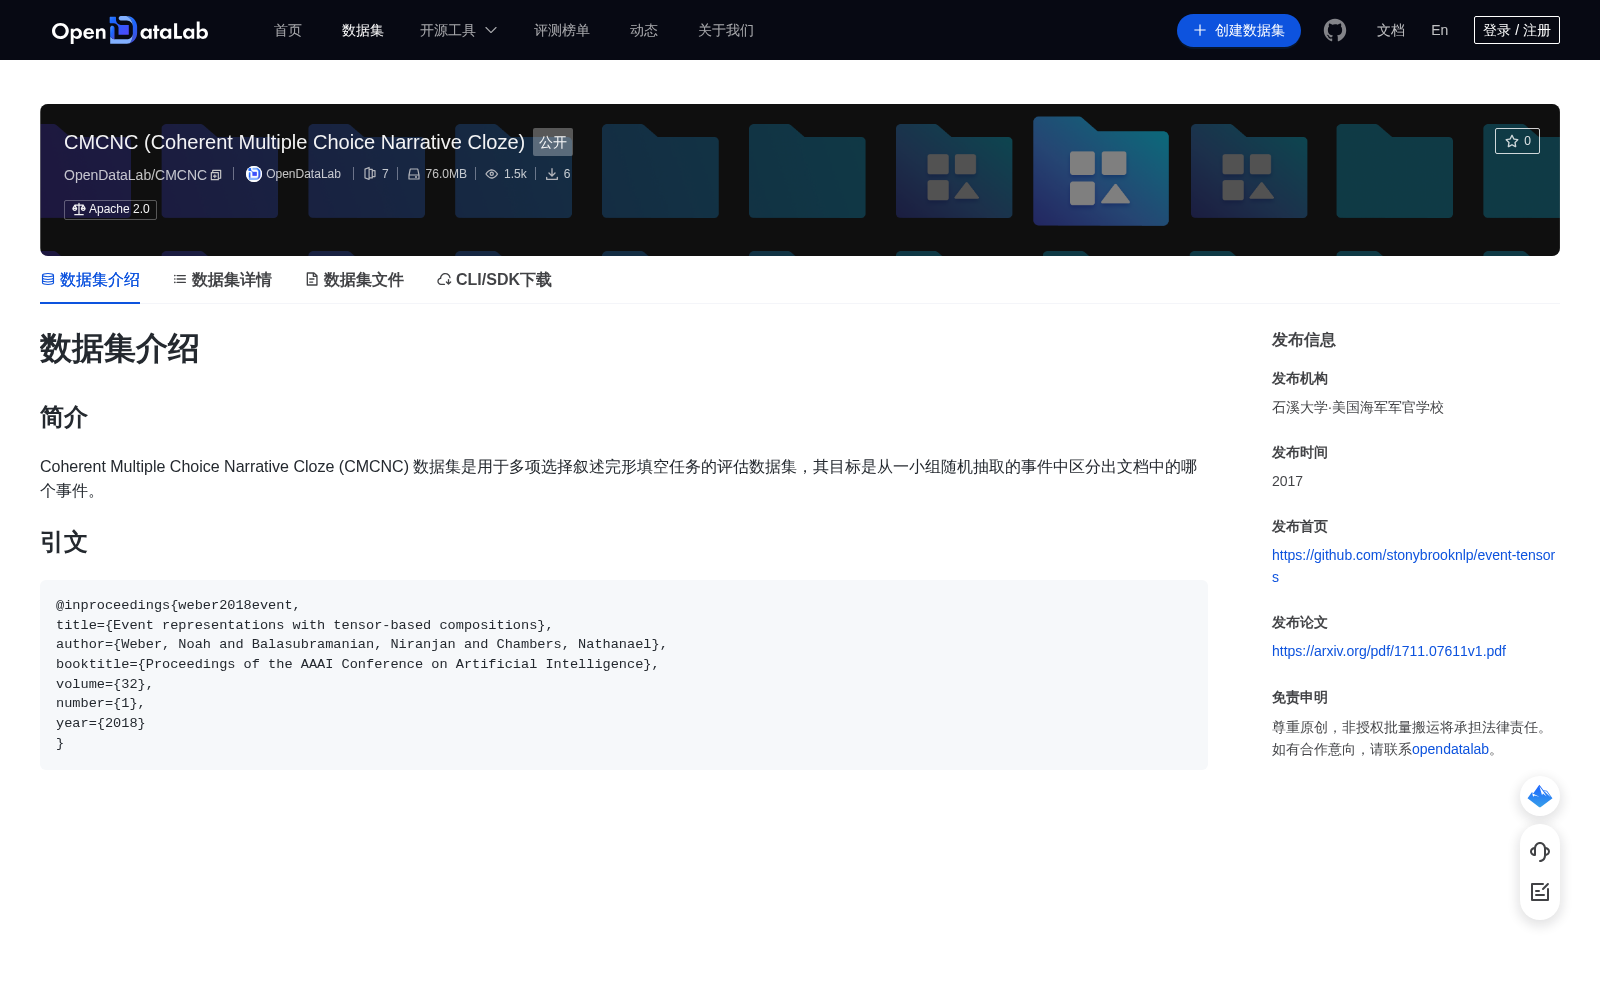Go to the 首页 nav item

tap(288, 30)
